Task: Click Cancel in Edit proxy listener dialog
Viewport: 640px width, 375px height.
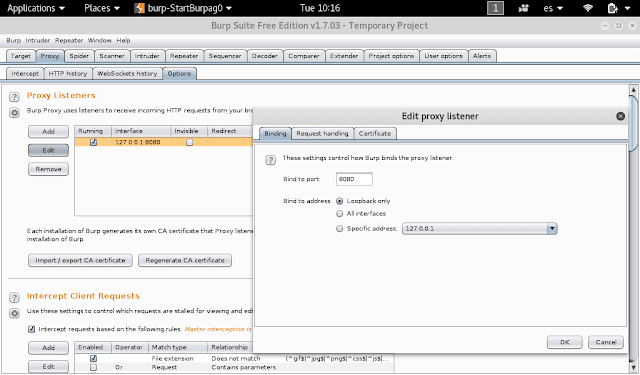Action: (x=606, y=342)
